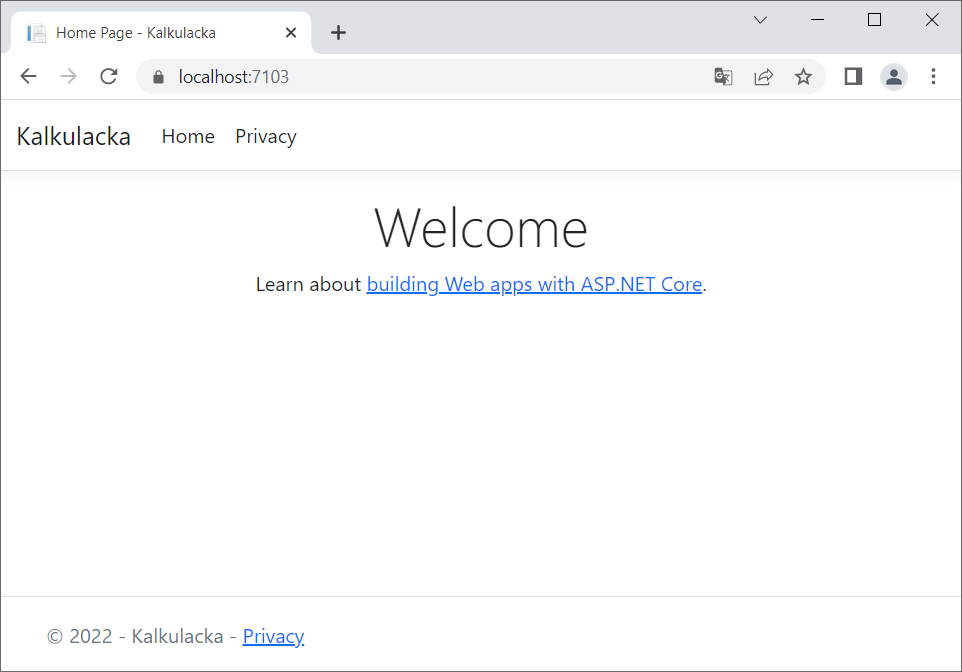Share this page using the share icon
The height and width of the screenshot is (672, 962).
pos(763,77)
